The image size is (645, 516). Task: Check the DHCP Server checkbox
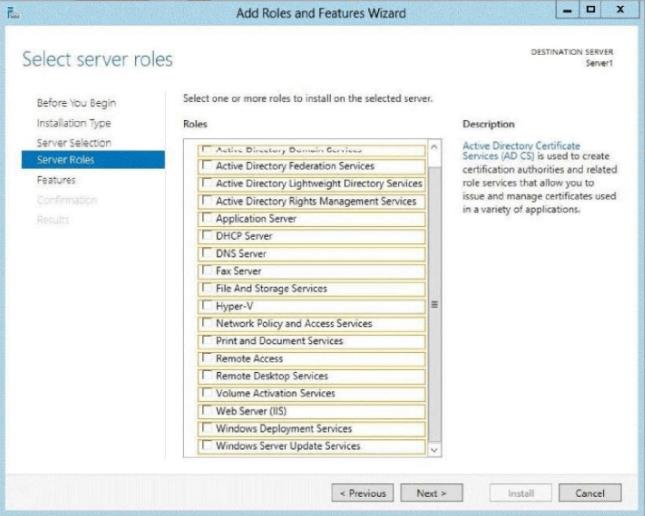208,235
